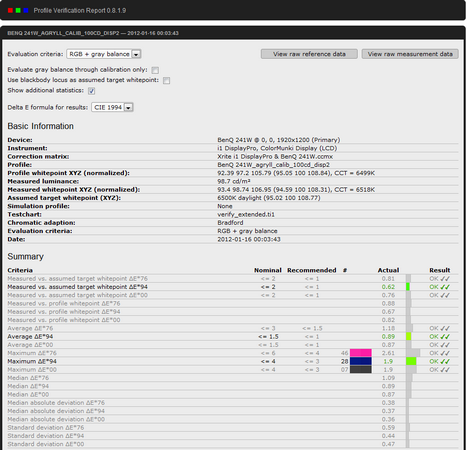Select the Basic Information heading
This screenshot has height=450, width=467.
click(x=41, y=126)
